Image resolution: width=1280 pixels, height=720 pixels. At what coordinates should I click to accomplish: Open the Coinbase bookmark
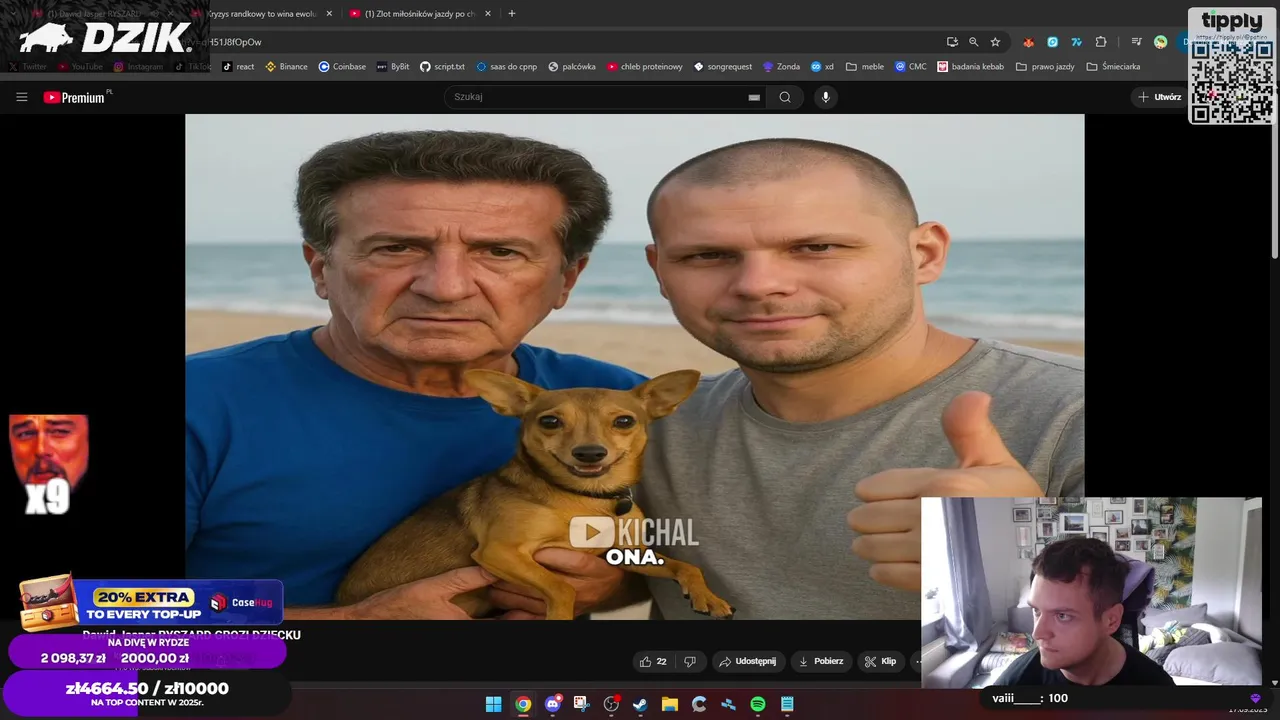point(342,67)
